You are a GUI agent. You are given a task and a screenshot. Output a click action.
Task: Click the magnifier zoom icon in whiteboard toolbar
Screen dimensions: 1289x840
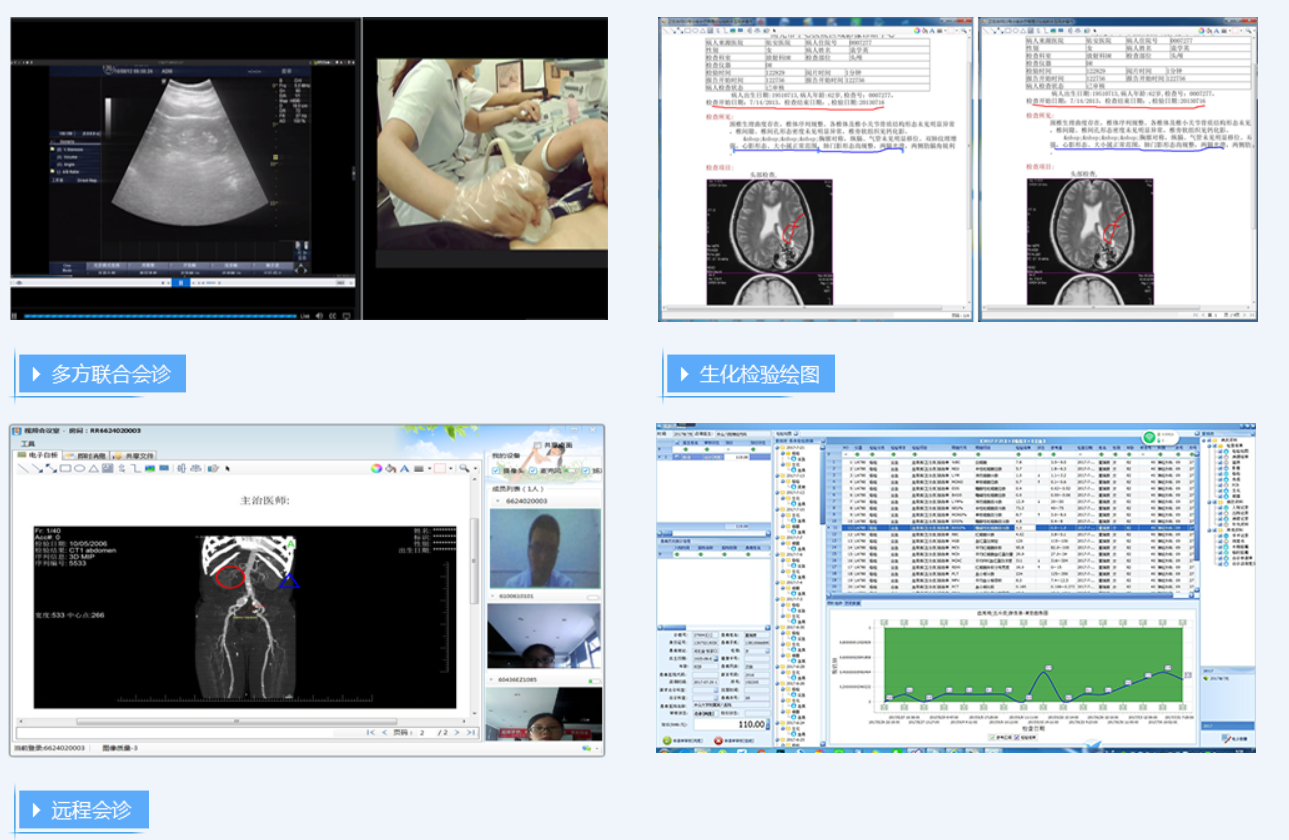(x=464, y=468)
